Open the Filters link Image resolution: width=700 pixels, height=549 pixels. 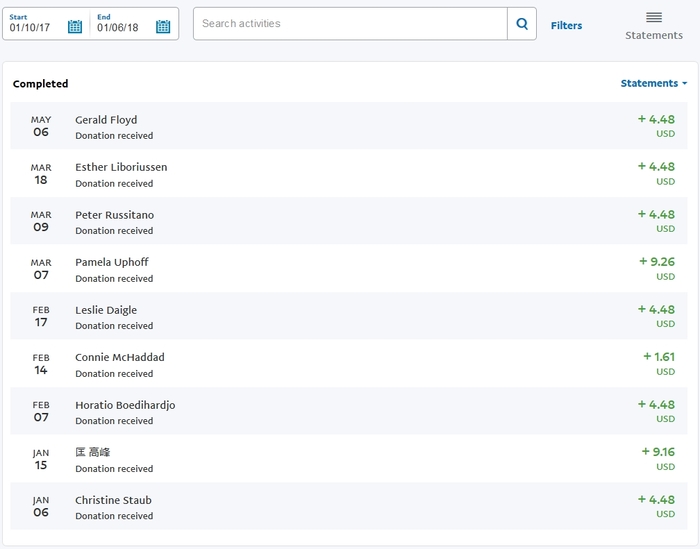coord(566,26)
